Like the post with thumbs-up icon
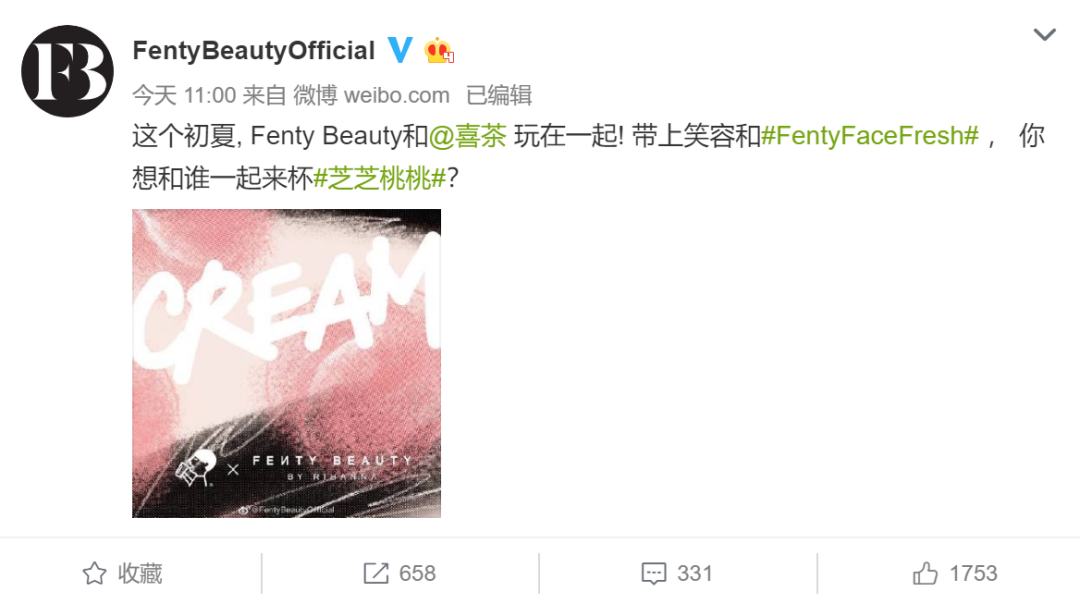Viewport: 1080px width, 604px height. (925, 573)
